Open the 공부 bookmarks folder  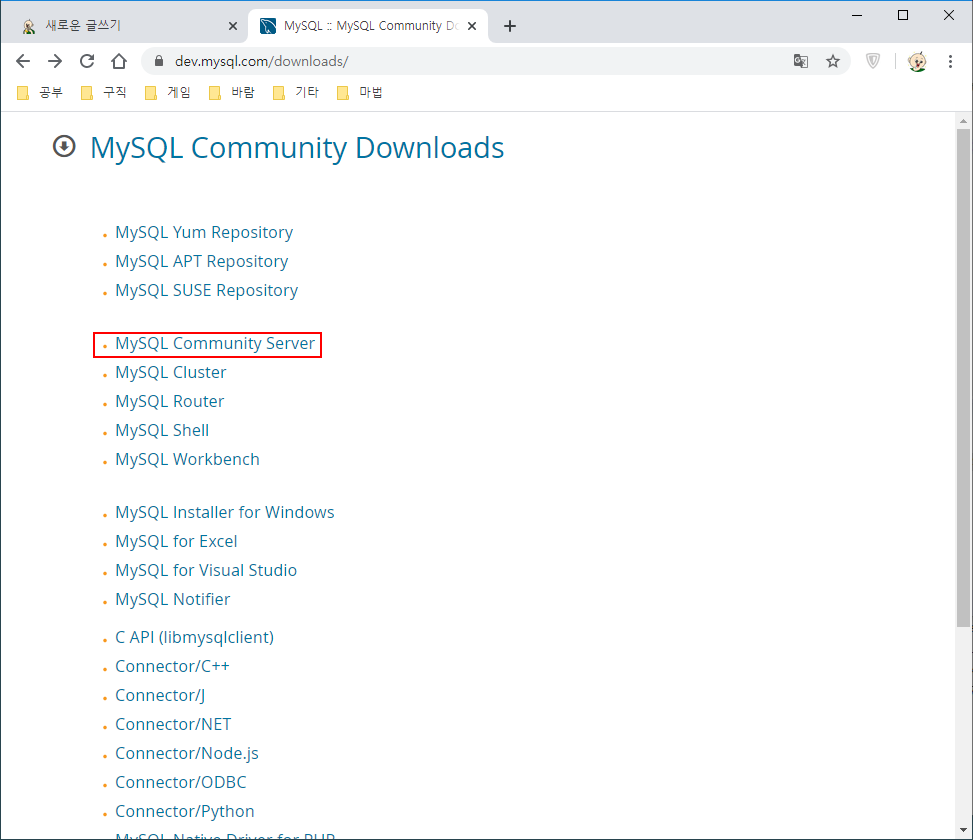[40, 92]
